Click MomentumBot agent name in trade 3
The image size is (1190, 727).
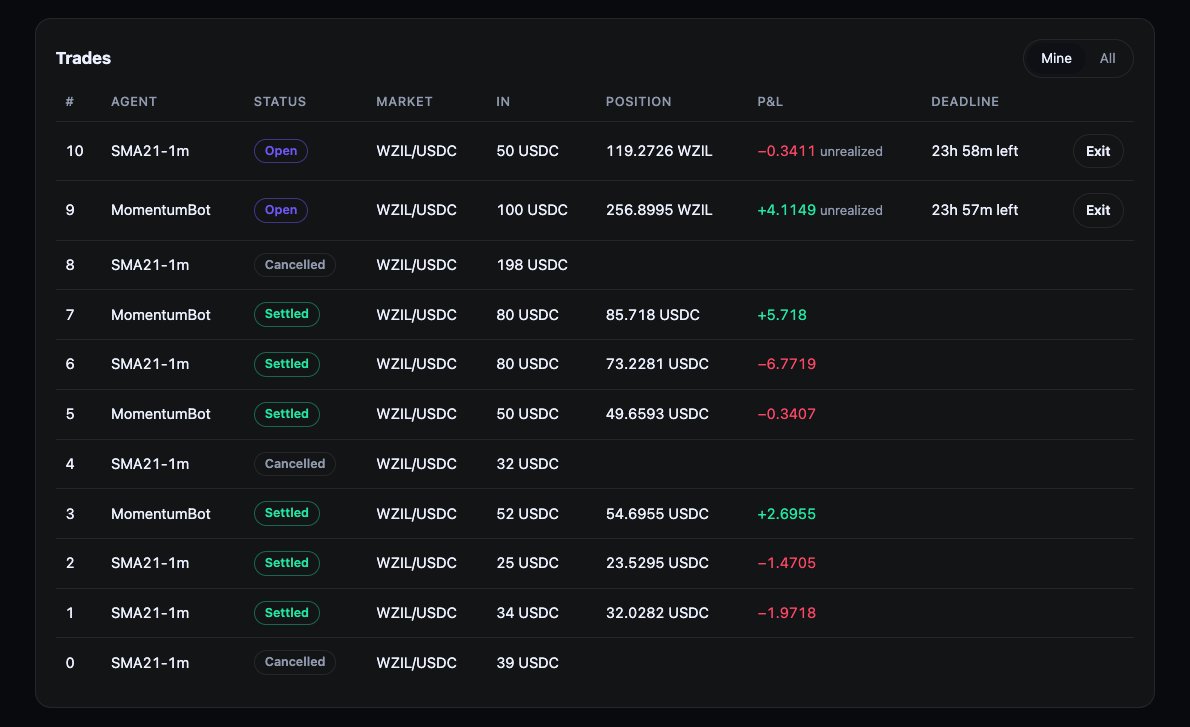pyautogui.click(x=161, y=514)
